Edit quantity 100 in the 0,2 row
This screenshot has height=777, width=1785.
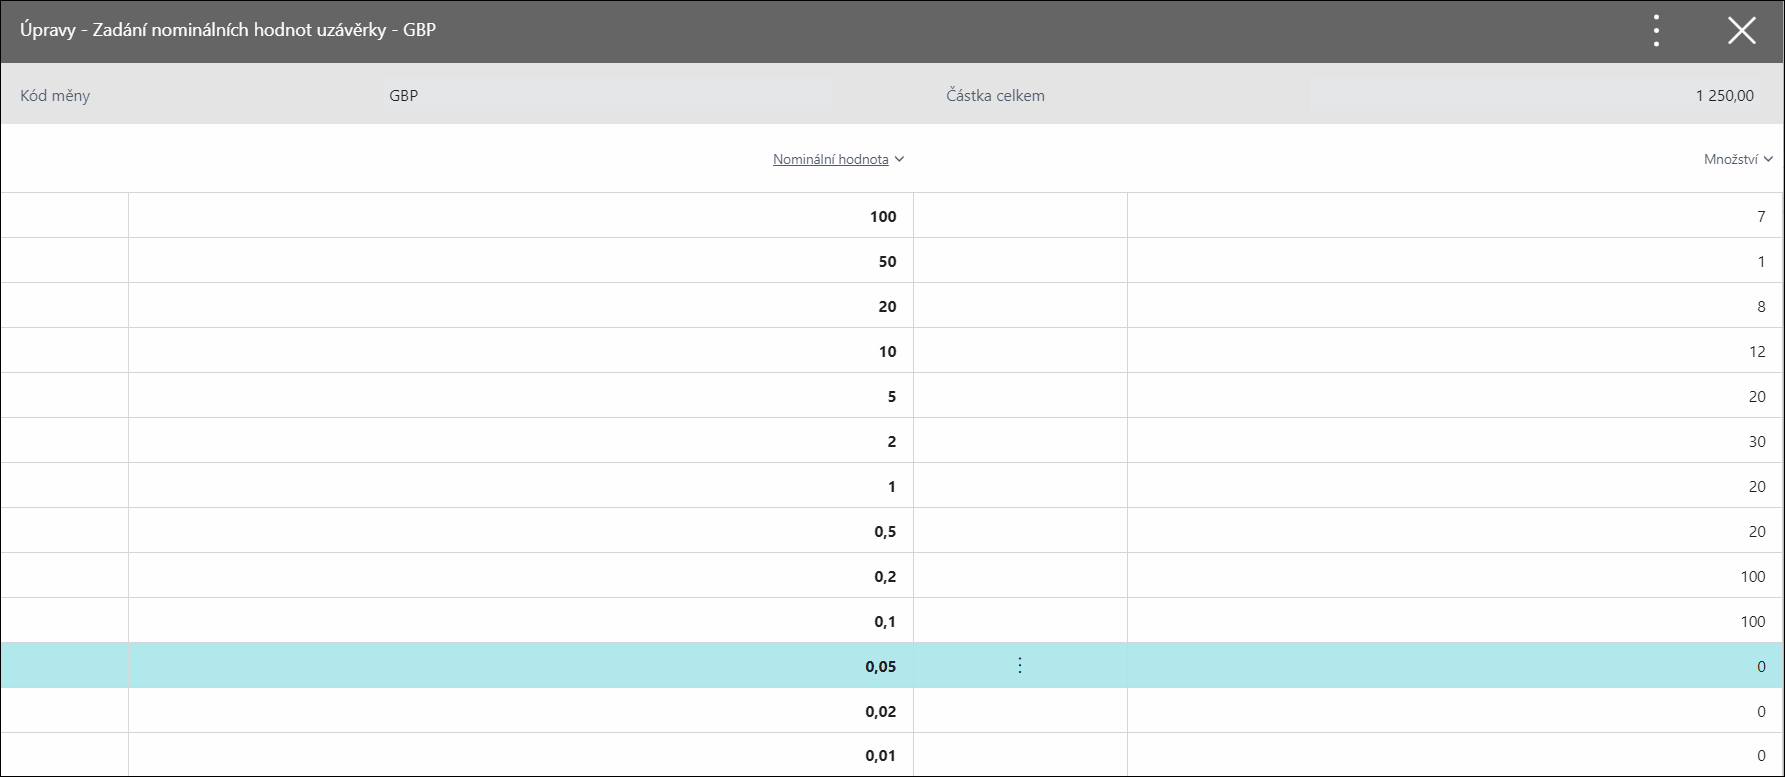pyautogui.click(x=1455, y=576)
